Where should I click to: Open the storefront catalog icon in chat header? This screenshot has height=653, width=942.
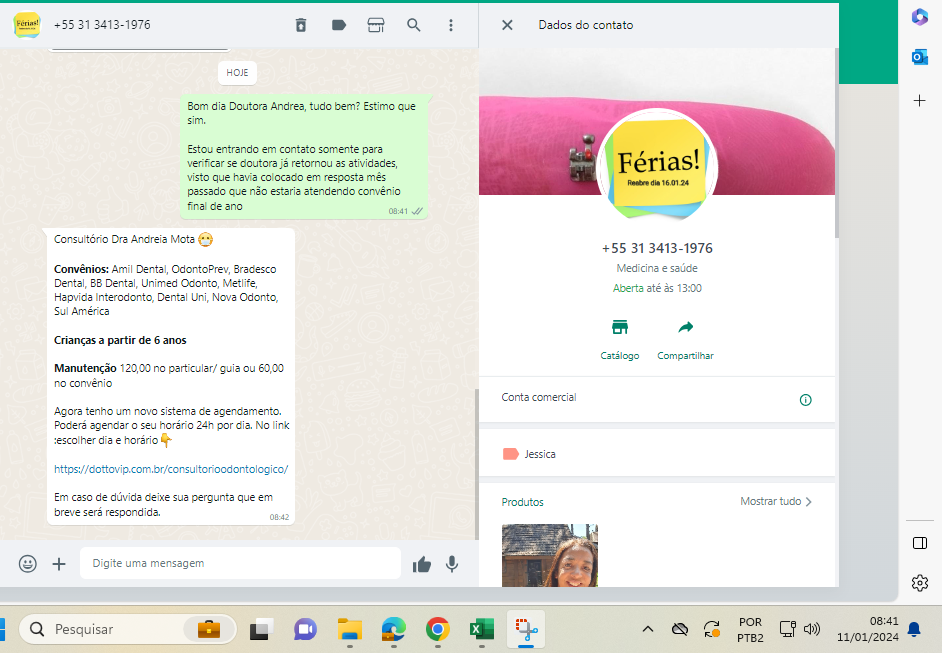[376, 25]
